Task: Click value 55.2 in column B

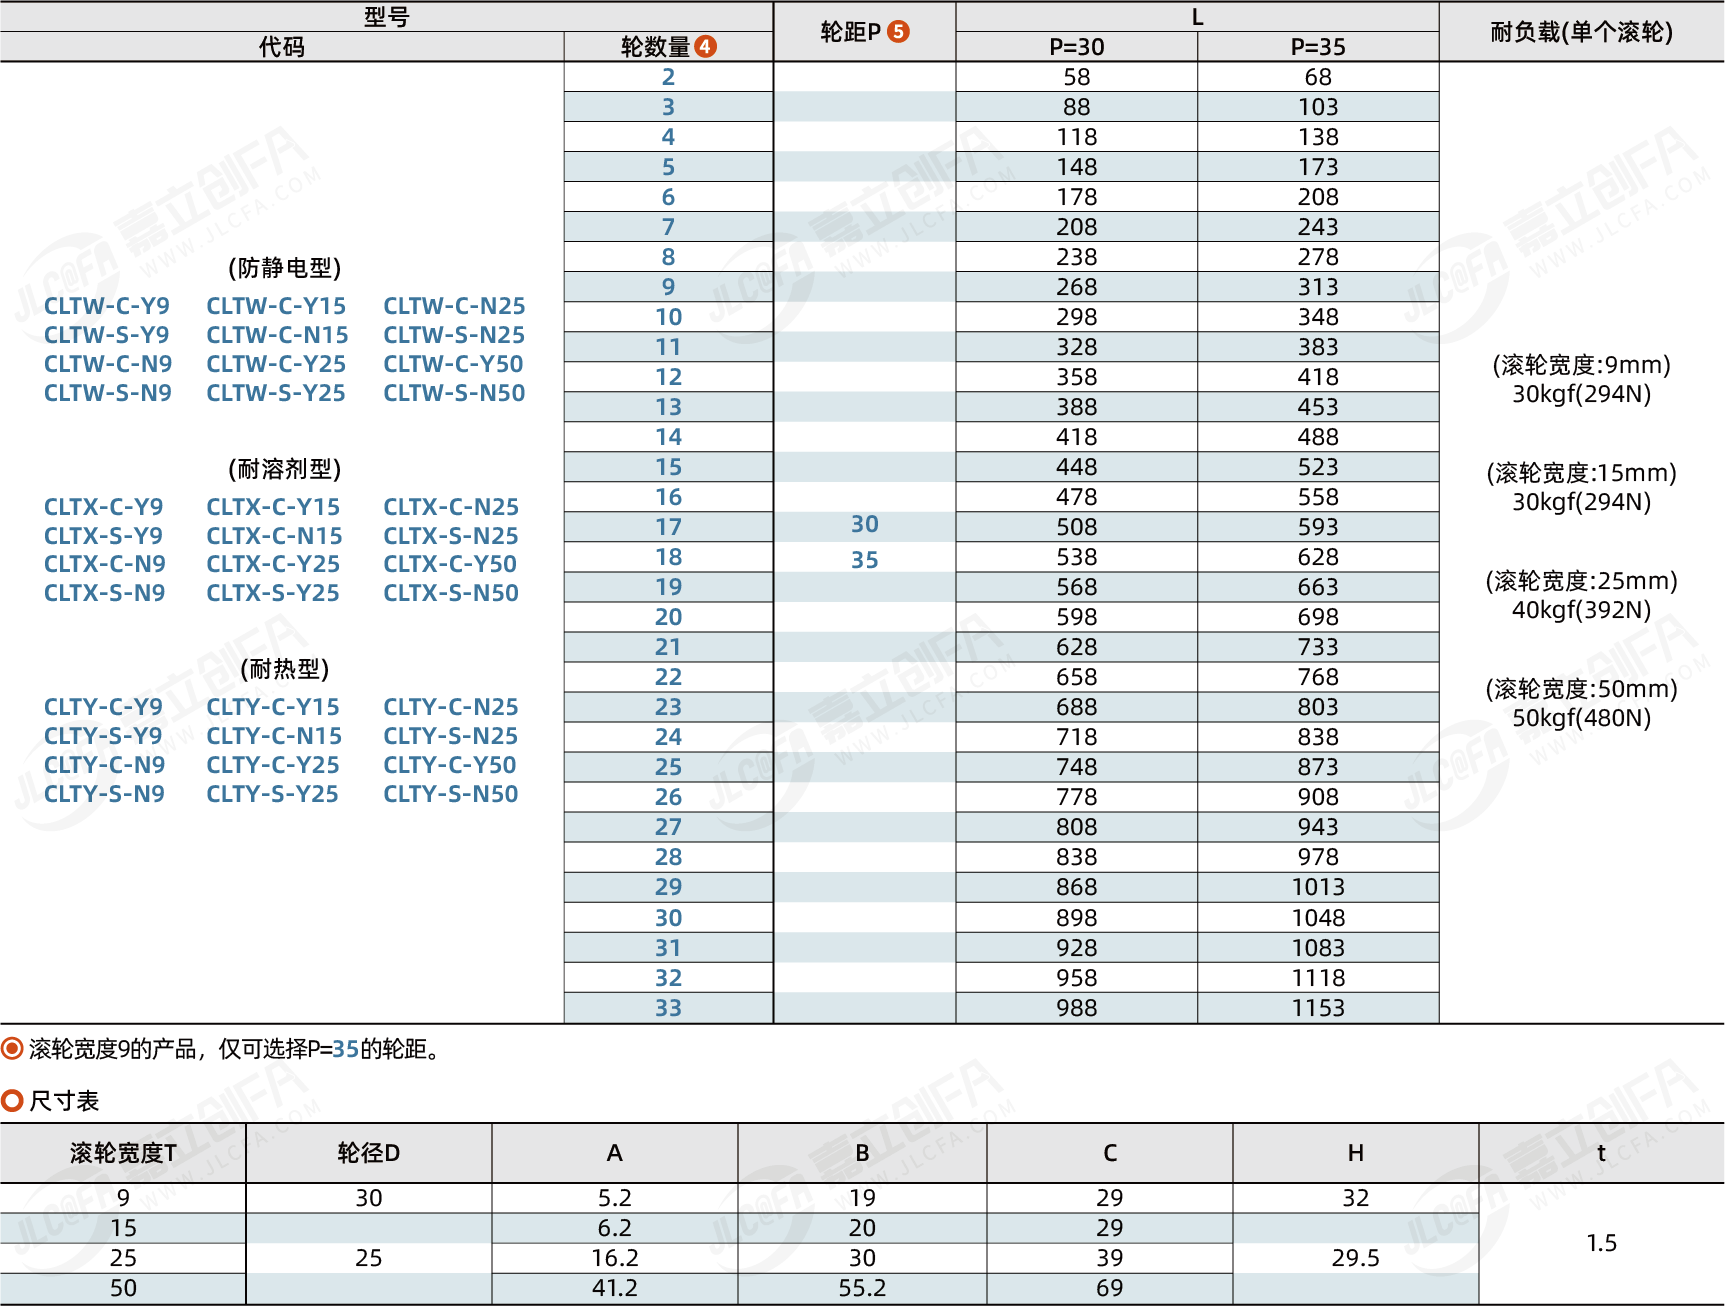Action: [862, 1288]
